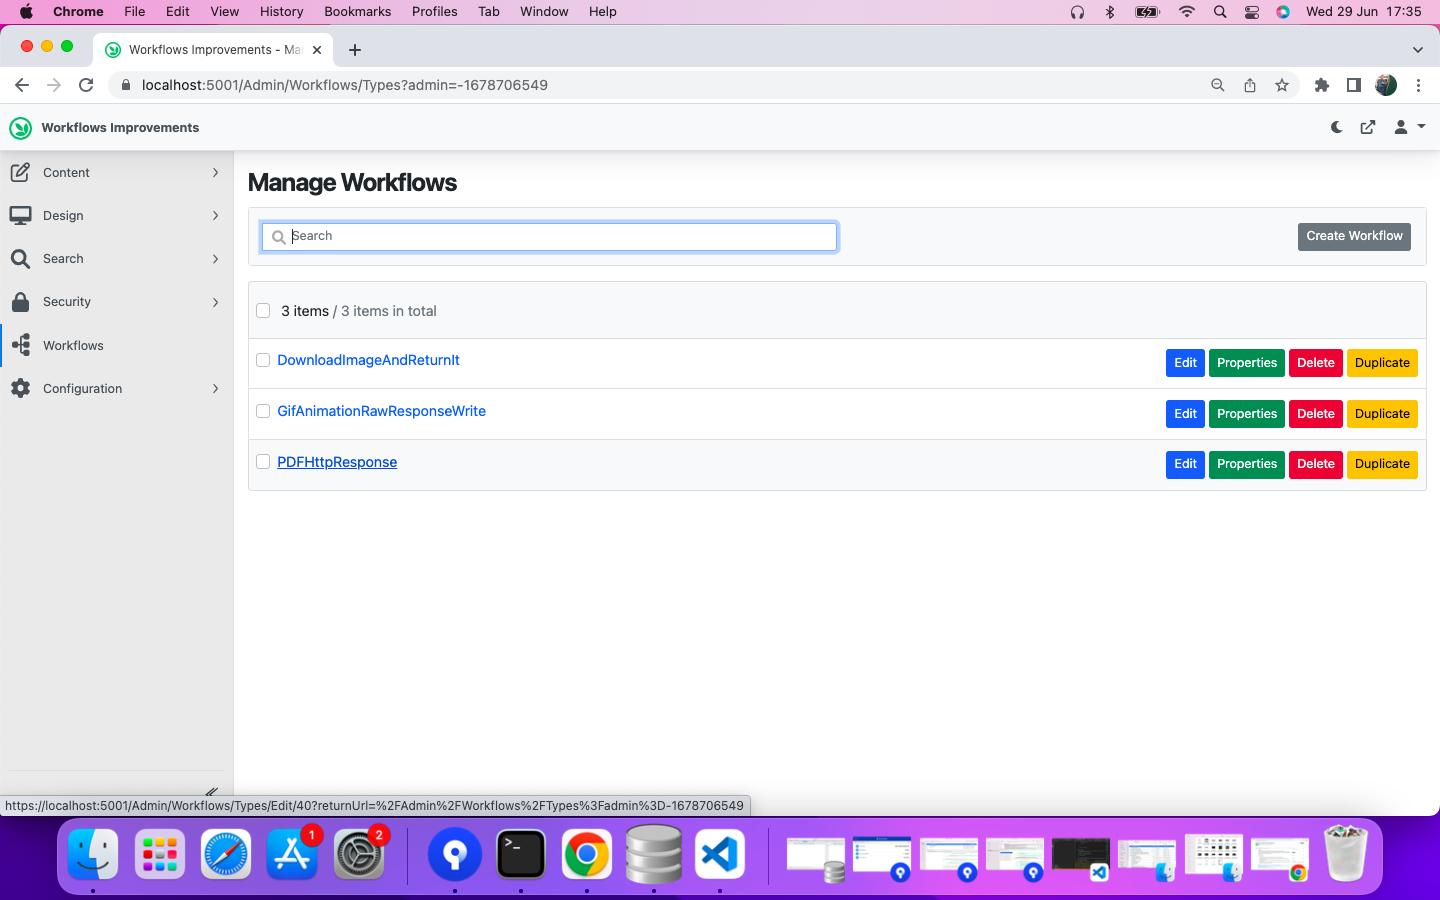The image size is (1440, 900).
Task: Open Chrome side panel icon
Action: [1354, 85]
